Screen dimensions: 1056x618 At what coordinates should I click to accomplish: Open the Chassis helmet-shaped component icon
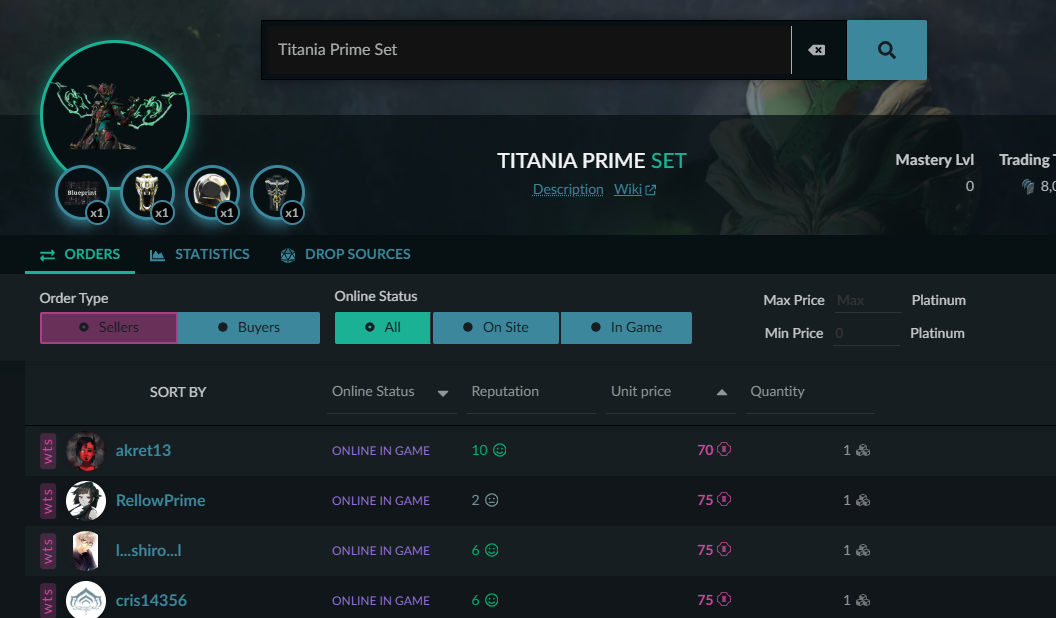click(x=212, y=193)
